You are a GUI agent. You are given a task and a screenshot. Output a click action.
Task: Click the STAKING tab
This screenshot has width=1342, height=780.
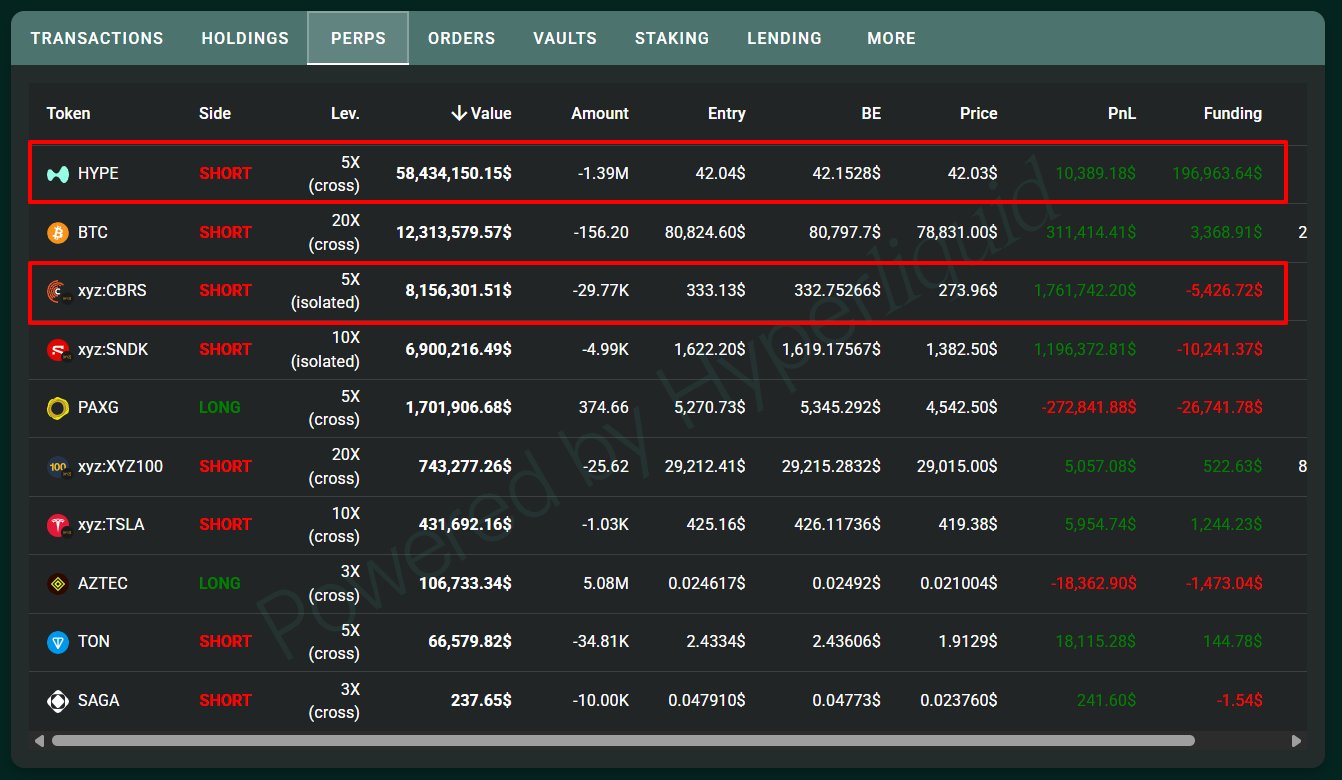(x=672, y=38)
